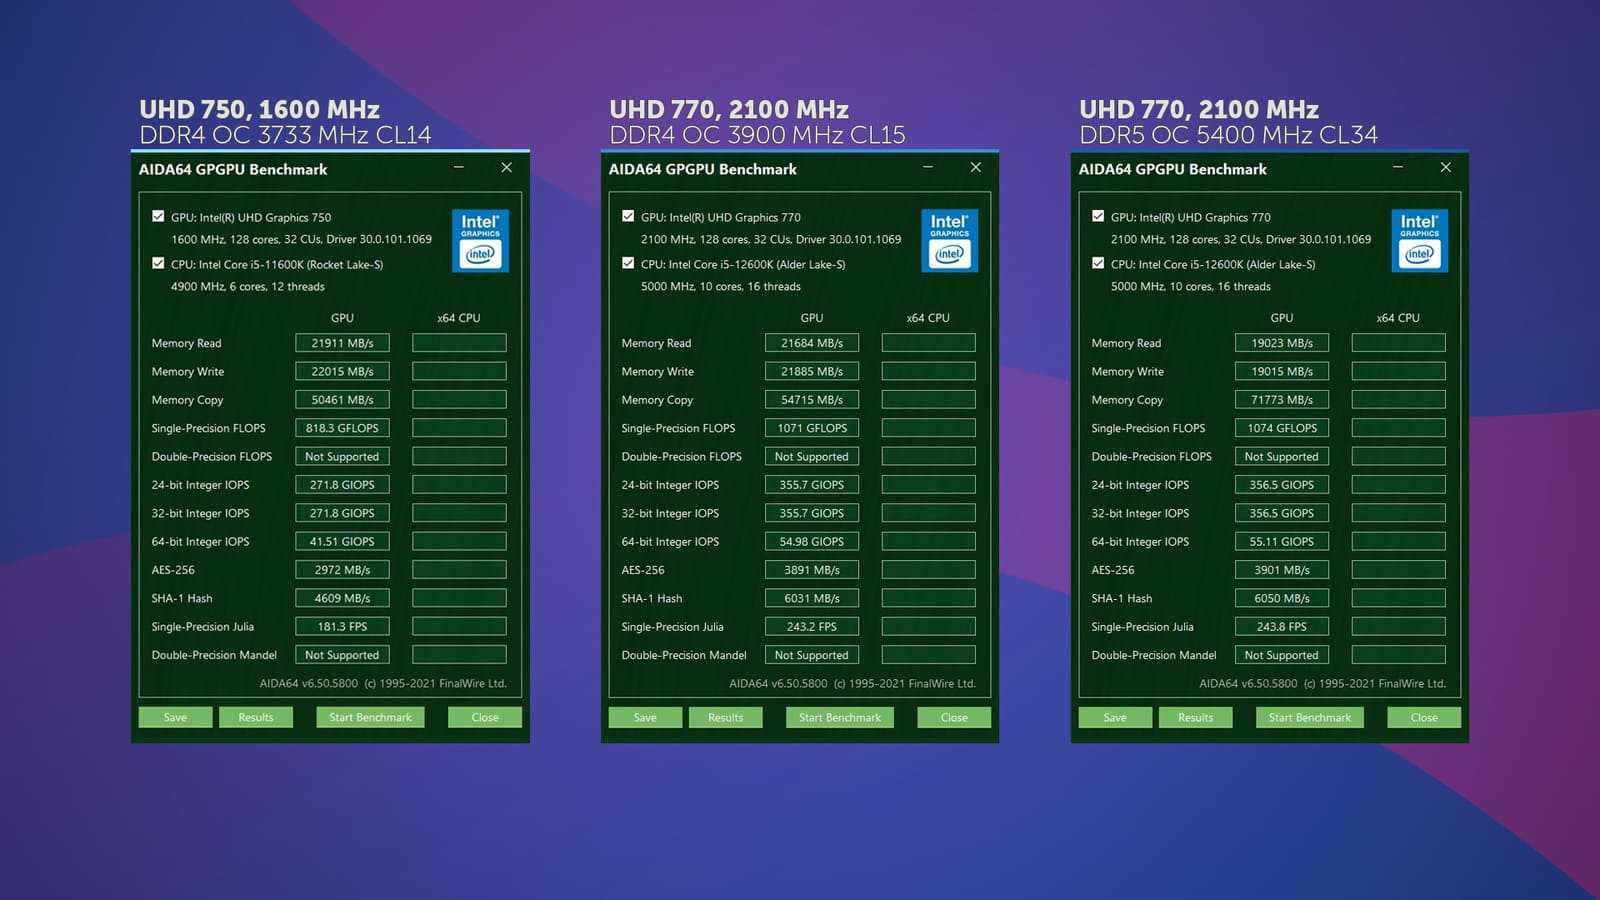Click AES-256 value 3901 MB/s
The height and width of the screenshot is (900, 1600).
point(1282,570)
